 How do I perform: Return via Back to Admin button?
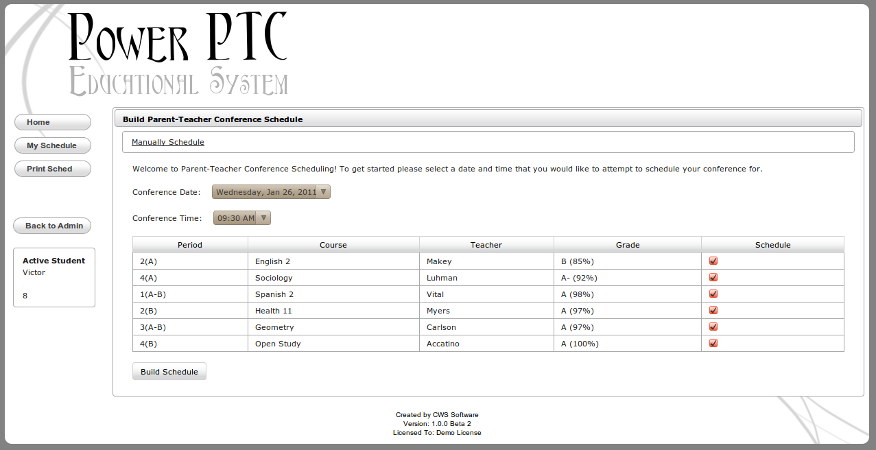click(x=52, y=226)
